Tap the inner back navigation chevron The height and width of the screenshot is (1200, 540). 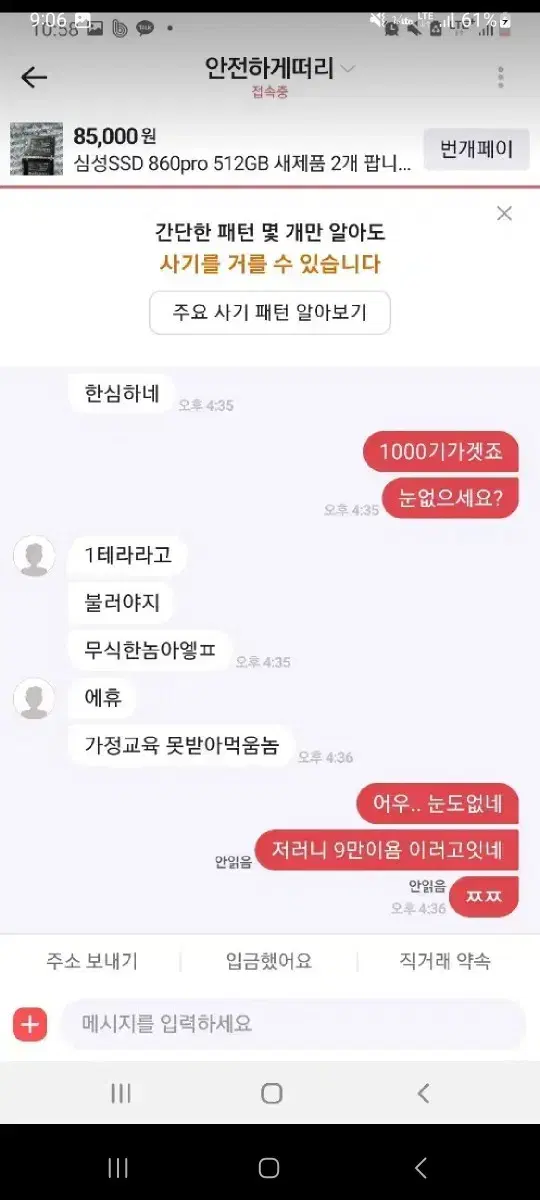tap(423, 1093)
